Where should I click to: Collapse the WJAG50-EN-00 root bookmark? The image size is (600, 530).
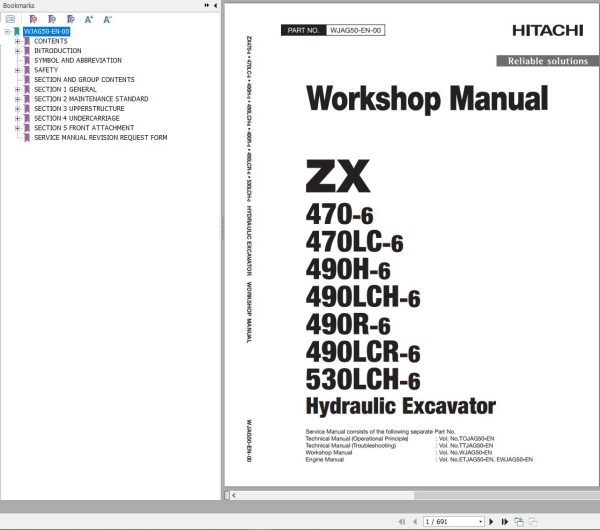(x=7, y=31)
